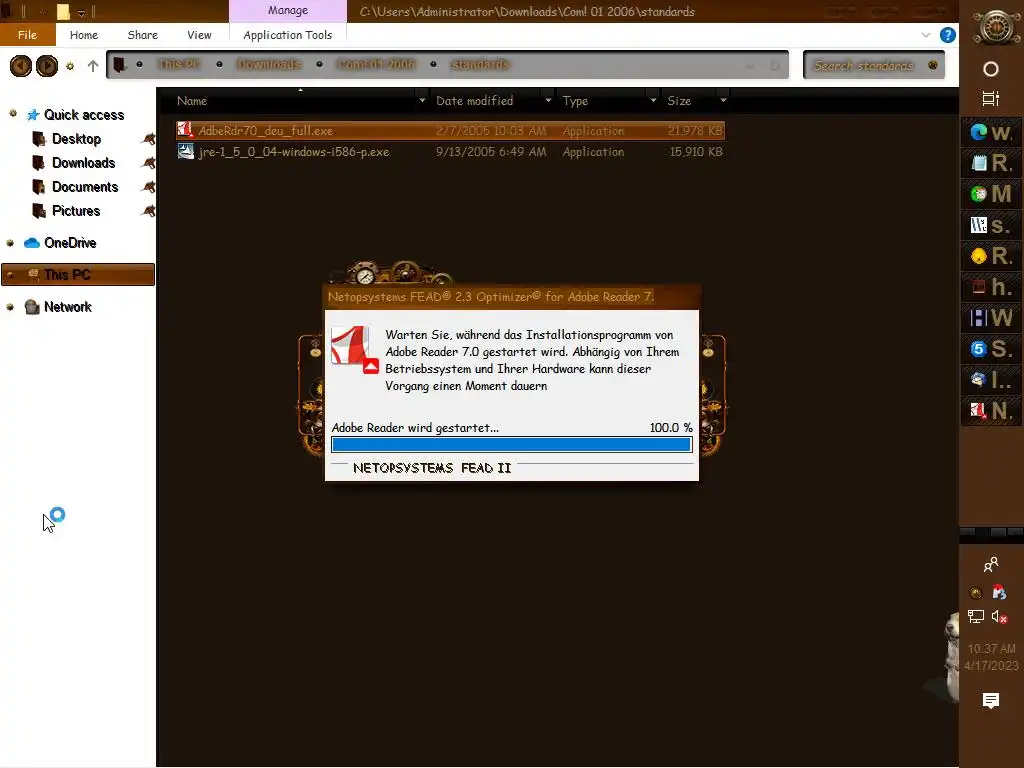Open the clock-icon taskbar item labeled M
The image size is (1024, 768).
pyautogui.click(x=991, y=193)
